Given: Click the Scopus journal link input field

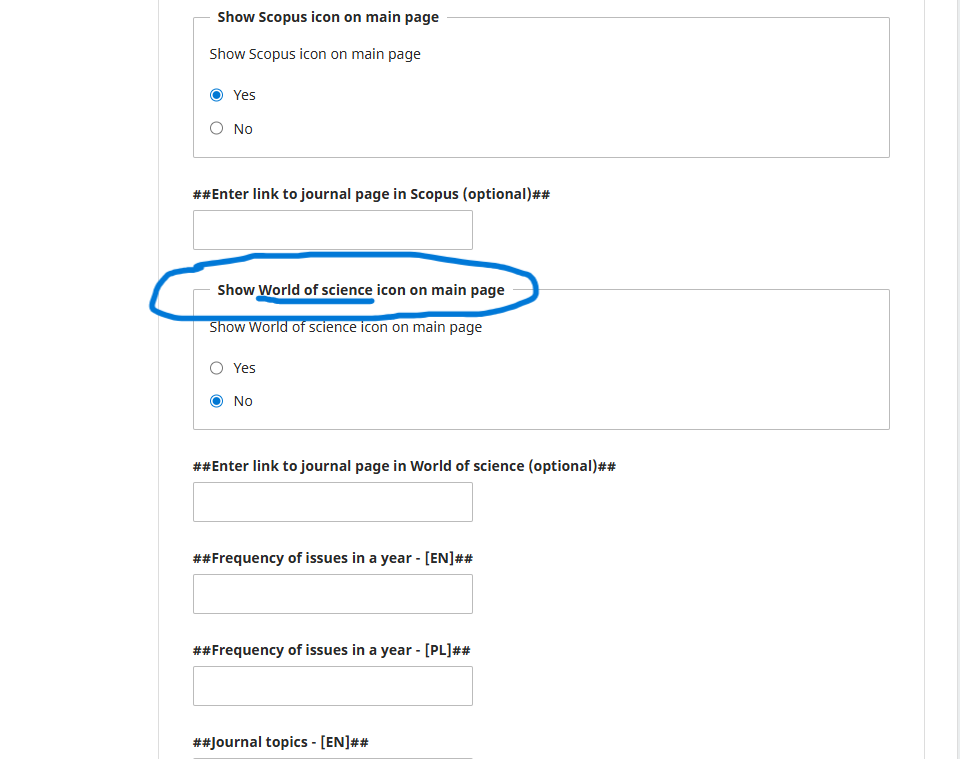Looking at the screenshot, I should coord(332,230).
